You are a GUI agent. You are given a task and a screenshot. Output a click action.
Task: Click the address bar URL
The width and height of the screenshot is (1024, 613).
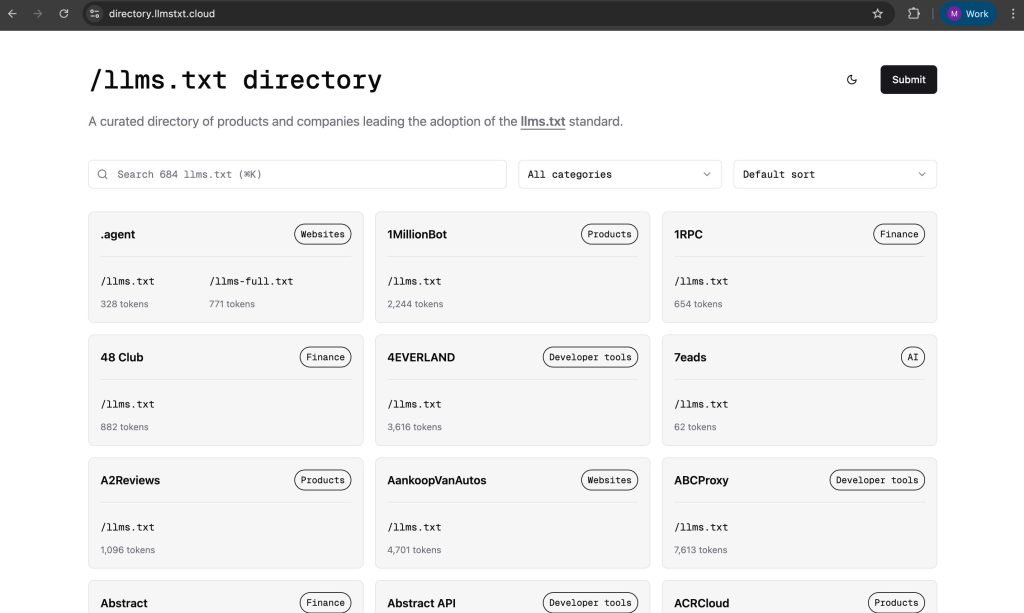pyautogui.click(x=162, y=14)
